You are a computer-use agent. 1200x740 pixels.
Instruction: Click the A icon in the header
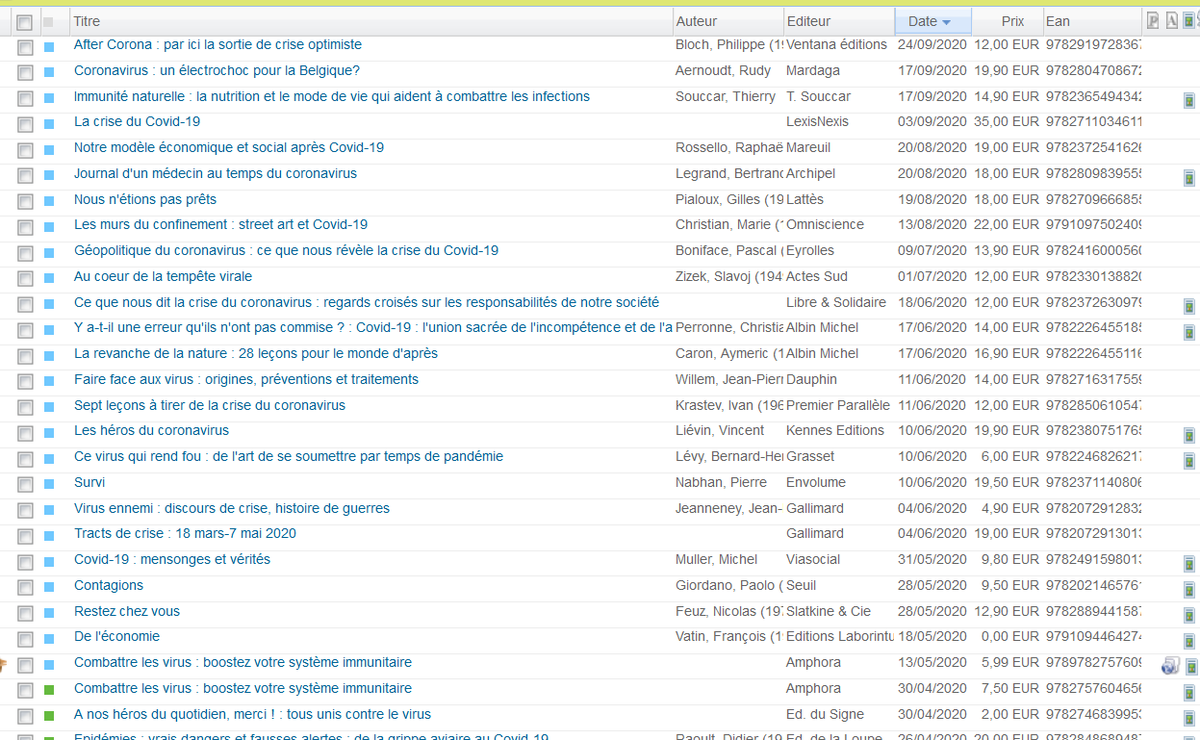(1171, 20)
